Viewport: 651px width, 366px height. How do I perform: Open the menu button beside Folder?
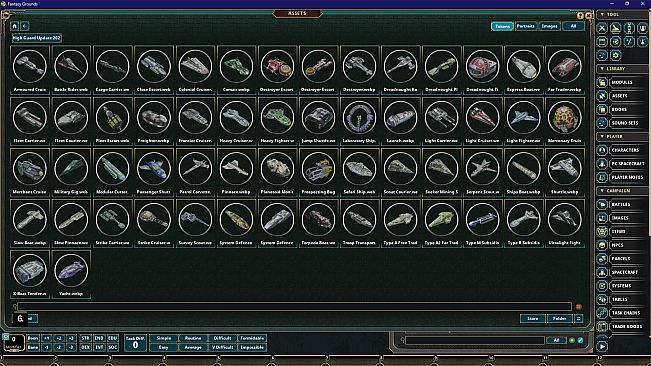pyautogui.click(x=578, y=318)
